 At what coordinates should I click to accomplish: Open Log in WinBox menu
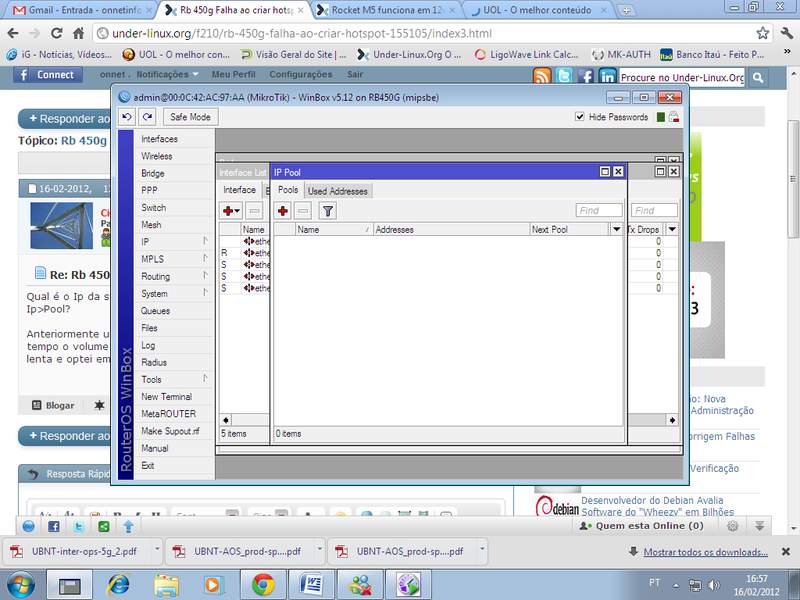point(174,345)
